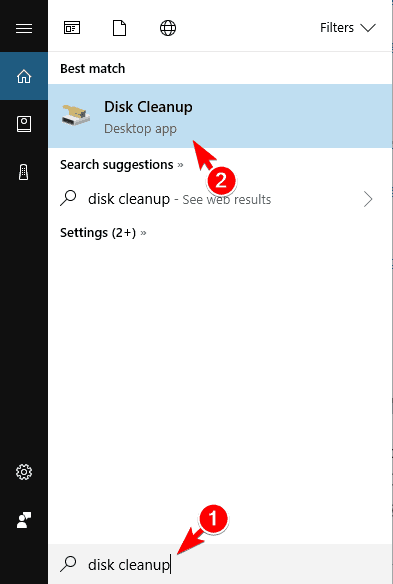Image resolution: width=393 pixels, height=584 pixels.
Task: Open the Cortana Notebook sidebar icon
Action: [x=24, y=124]
